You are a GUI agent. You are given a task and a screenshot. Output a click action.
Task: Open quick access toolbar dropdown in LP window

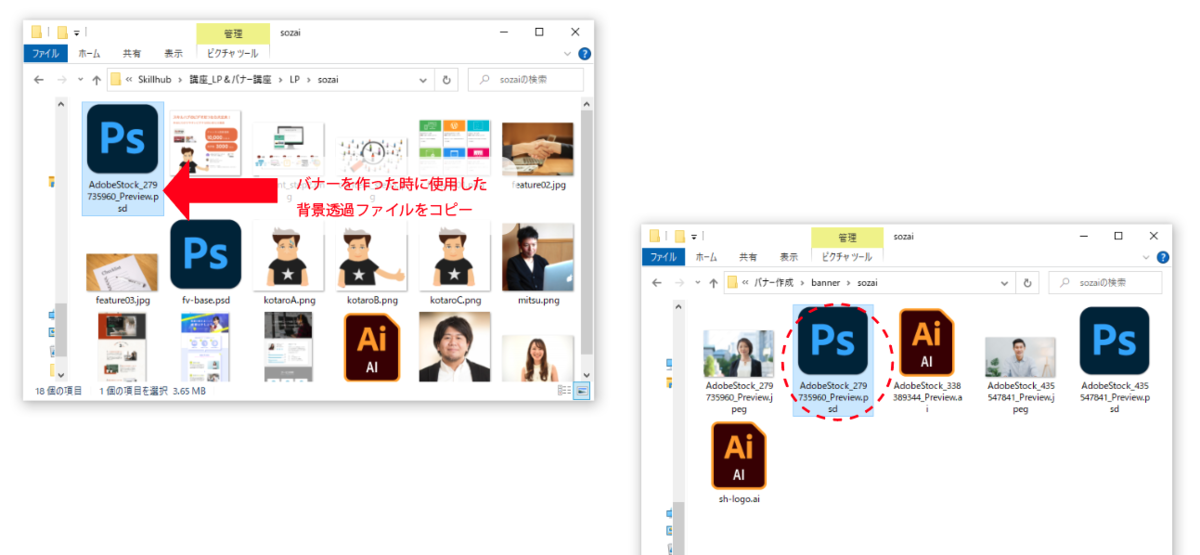pyautogui.click(x=76, y=33)
